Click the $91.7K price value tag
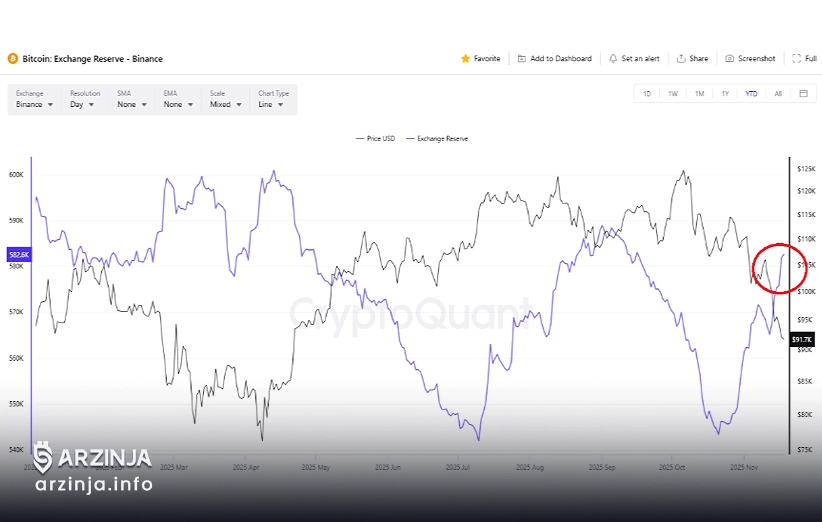The width and height of the screenshot is (822, 522). click(802, 340)
